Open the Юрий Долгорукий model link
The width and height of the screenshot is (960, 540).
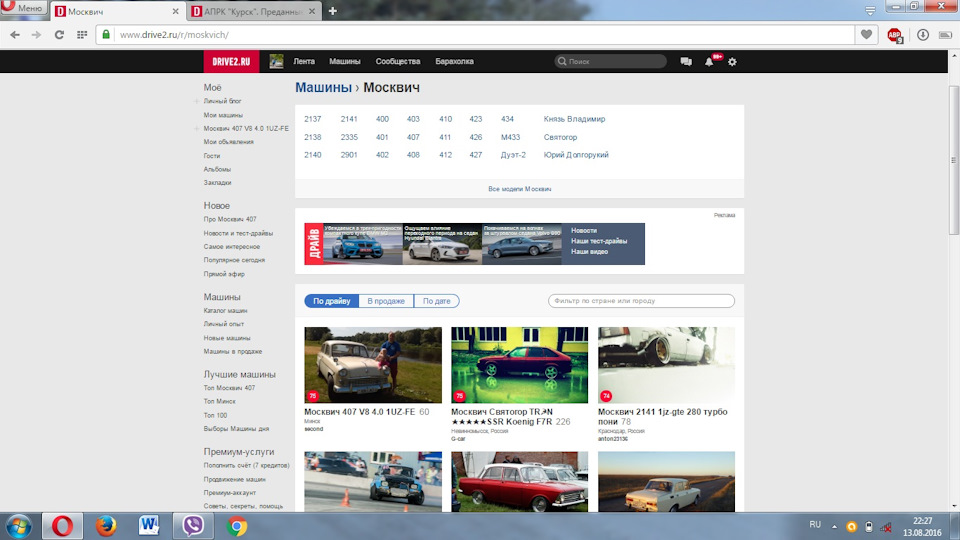[x=576, y=155]
